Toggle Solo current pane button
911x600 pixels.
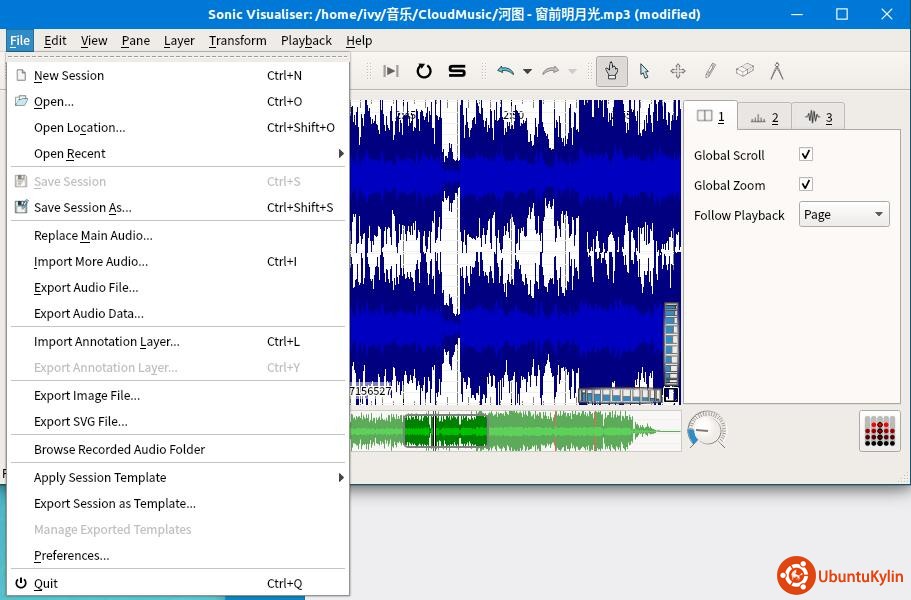457,71
